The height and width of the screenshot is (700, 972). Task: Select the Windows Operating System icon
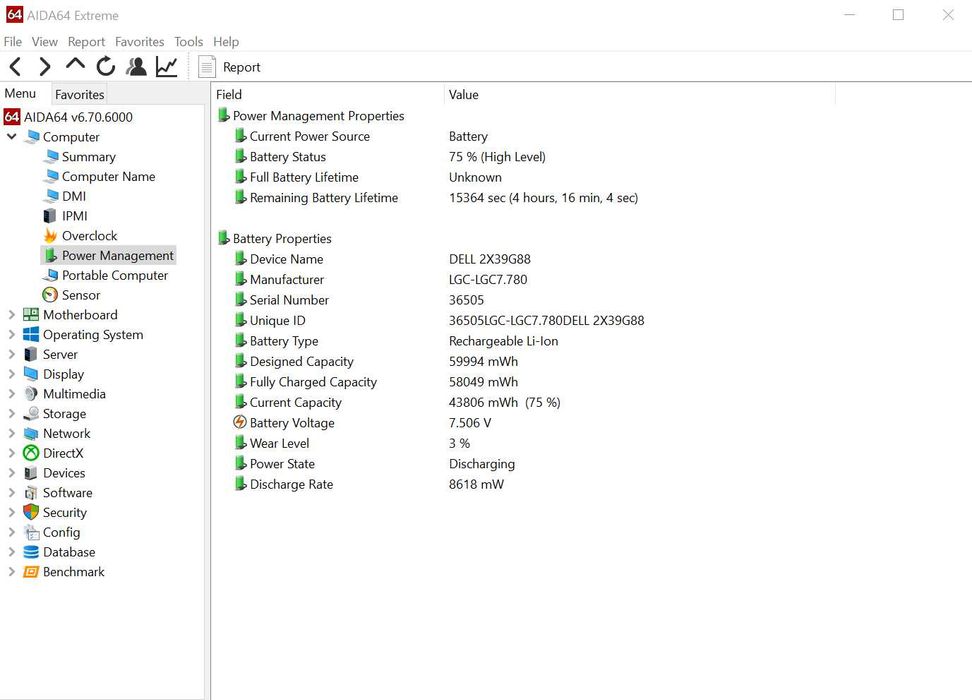(x=30, y=335)
